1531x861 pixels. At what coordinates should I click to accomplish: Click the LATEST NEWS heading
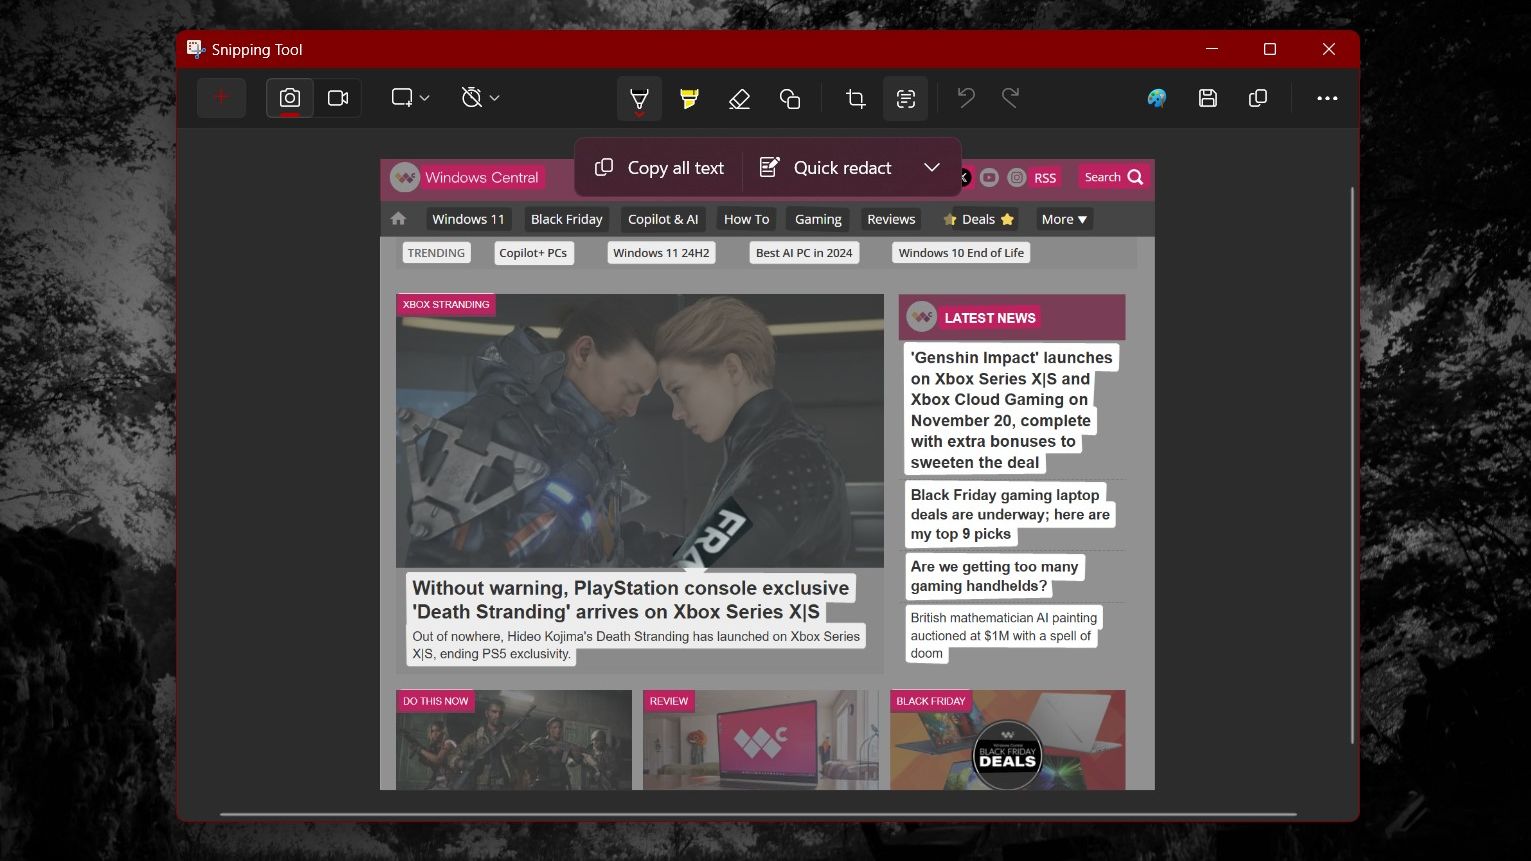tap(990, 318)
